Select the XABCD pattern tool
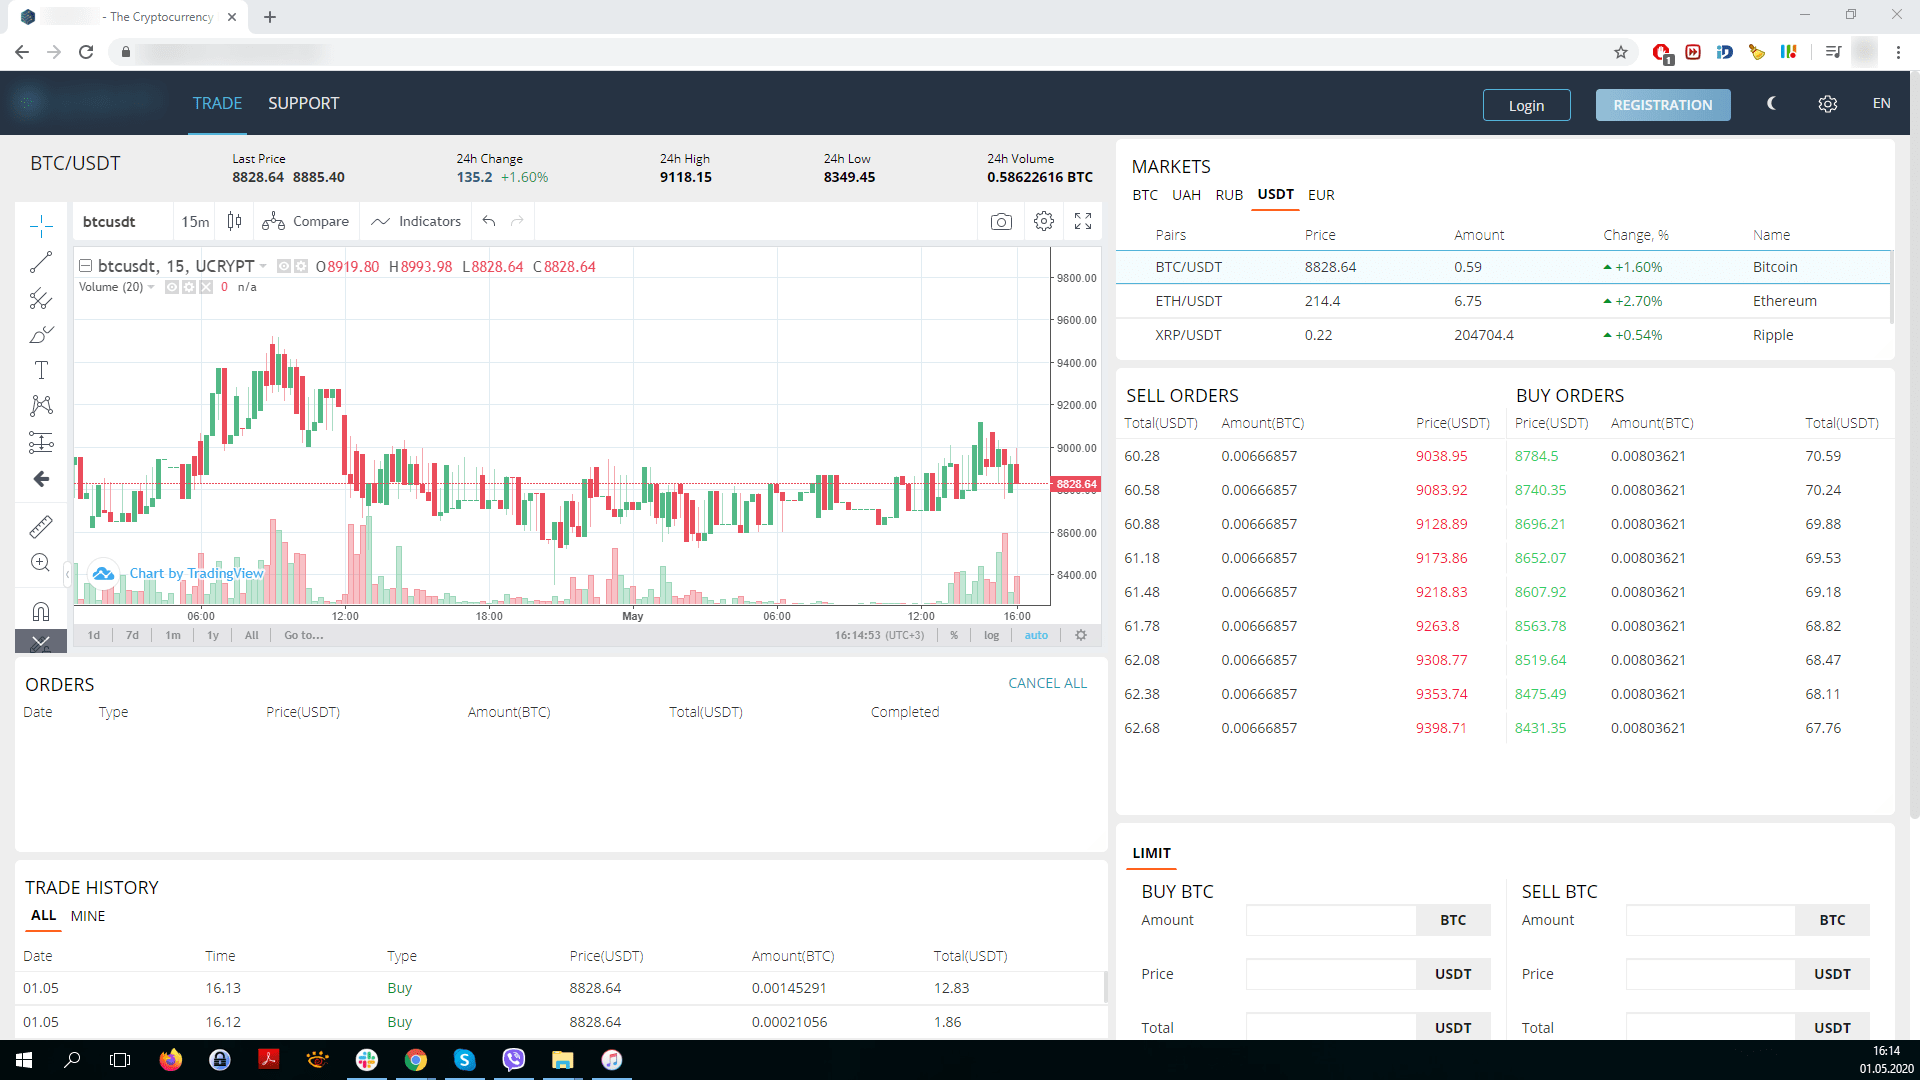The height and width of the screenshot is (1080, 1920). (41, 405)
